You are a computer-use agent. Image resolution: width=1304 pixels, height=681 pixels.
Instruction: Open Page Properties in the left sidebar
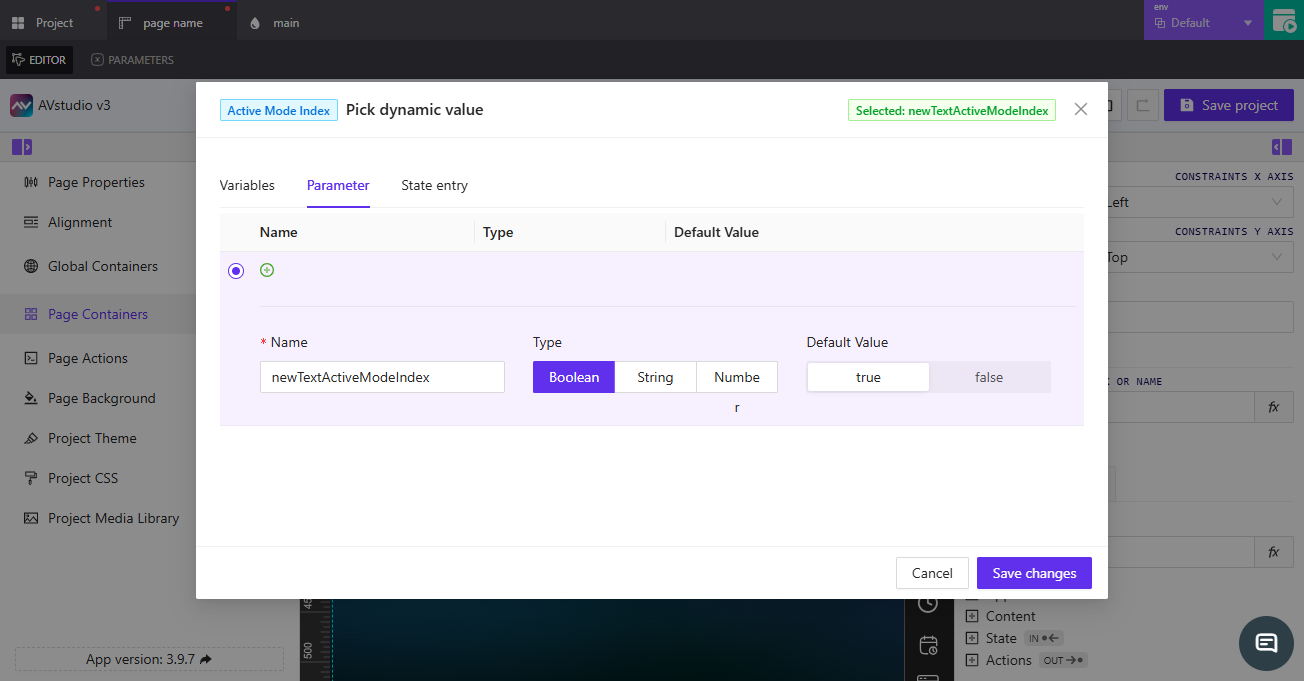95,182
